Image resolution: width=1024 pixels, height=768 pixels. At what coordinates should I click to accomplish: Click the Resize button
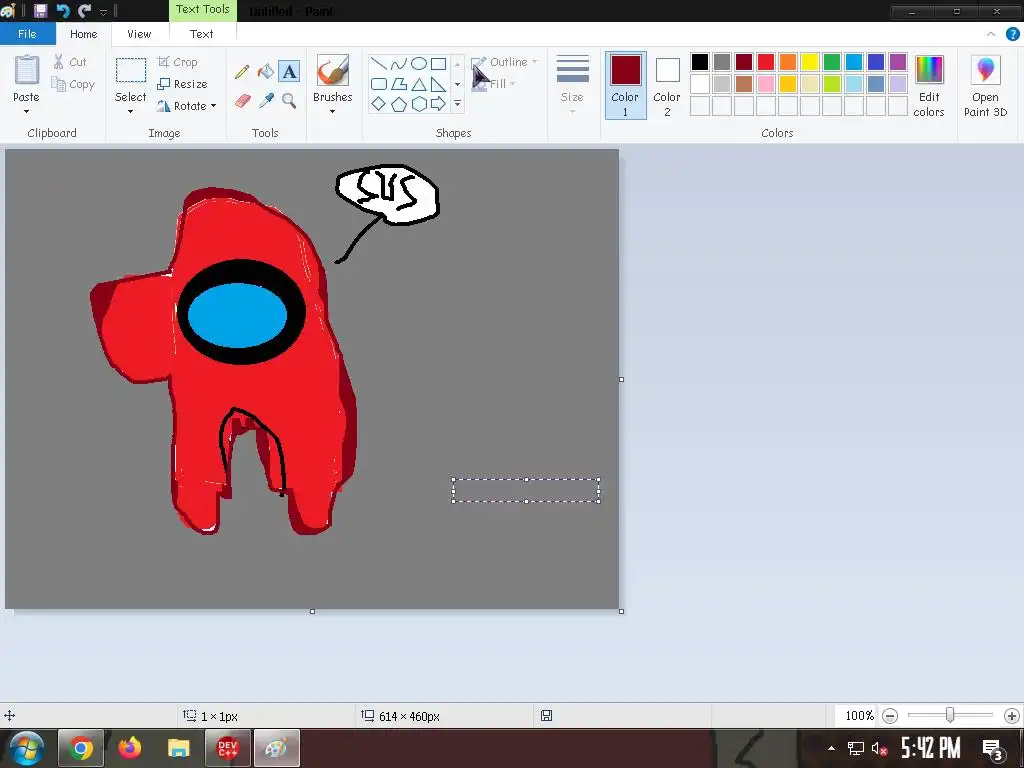click(x=182, y=84)
